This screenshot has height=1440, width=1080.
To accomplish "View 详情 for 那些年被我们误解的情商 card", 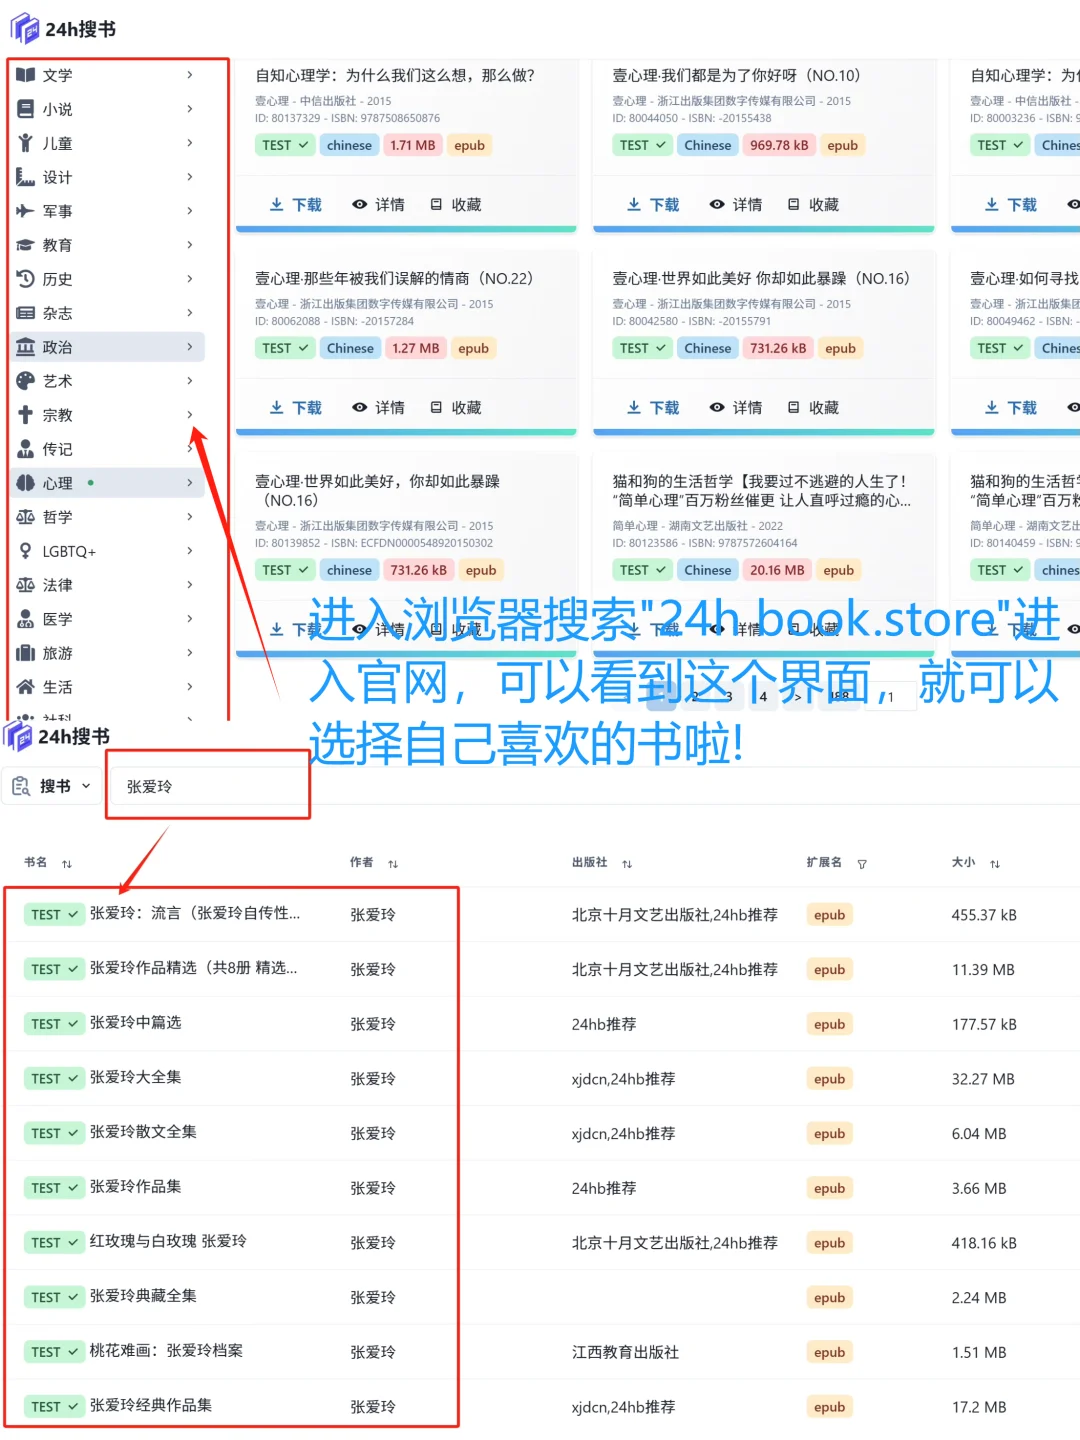I will (x=379, y=407).
